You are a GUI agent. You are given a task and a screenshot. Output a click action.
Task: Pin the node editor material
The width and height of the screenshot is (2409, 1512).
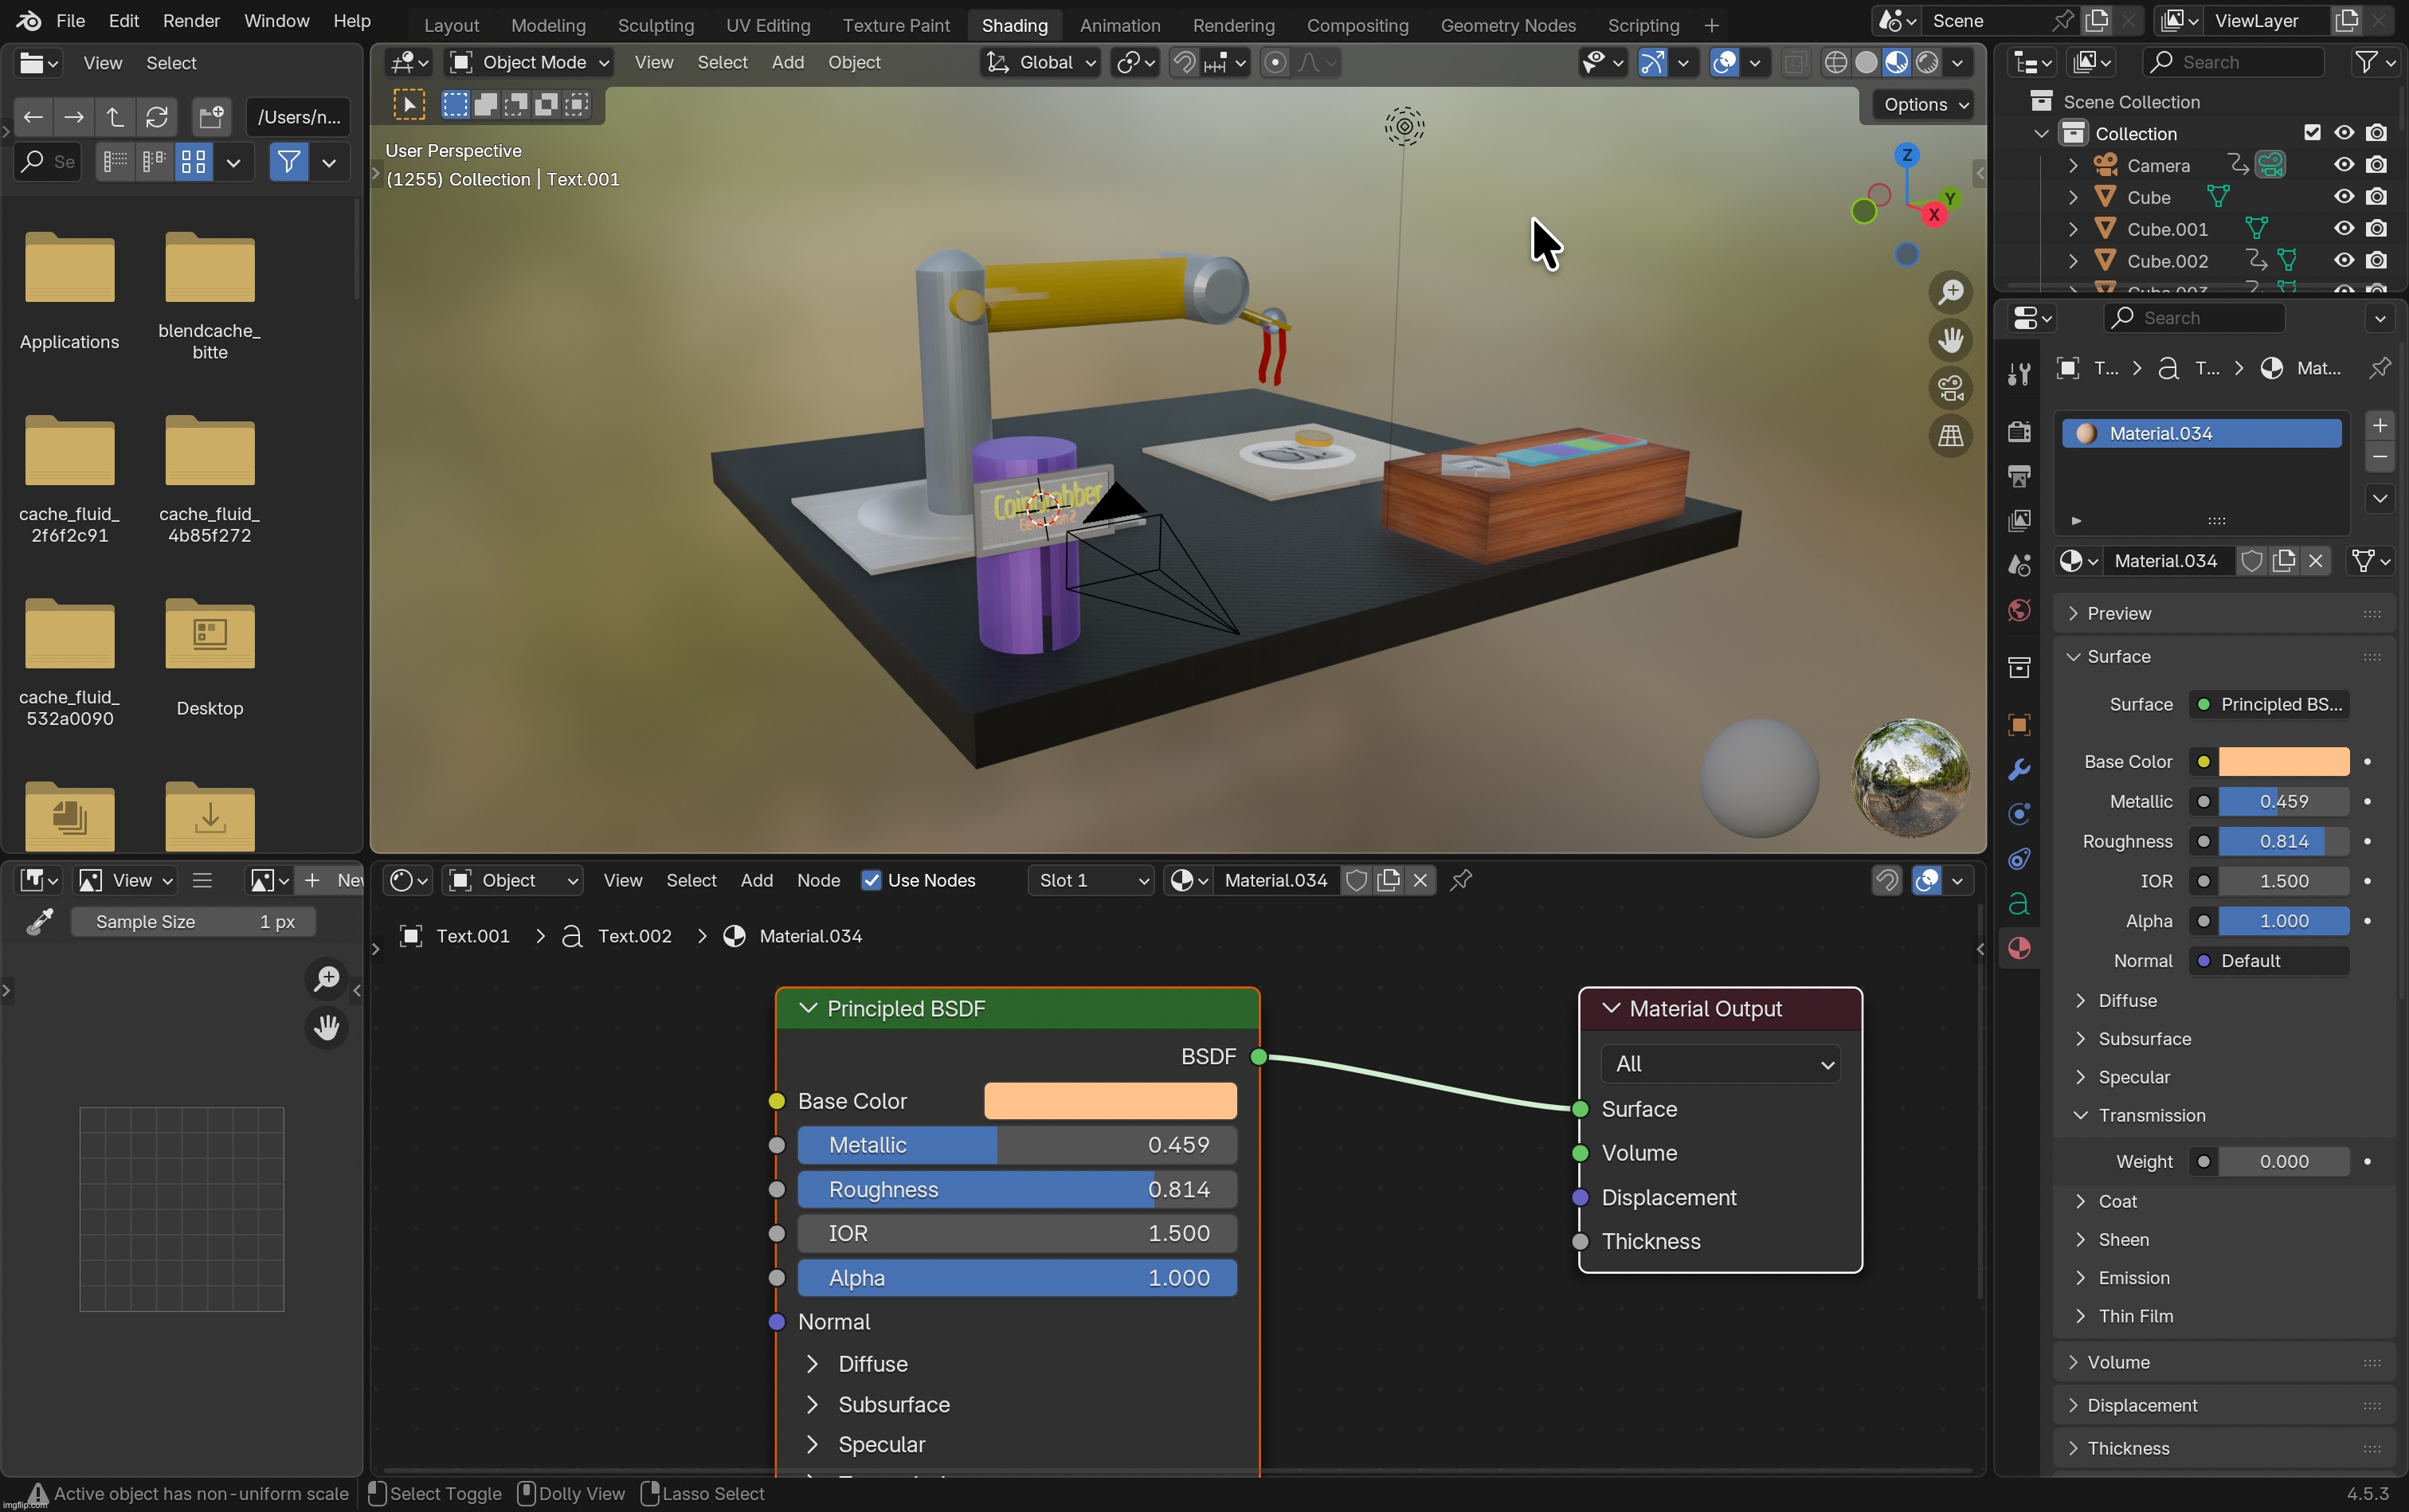pos(1461,880)
